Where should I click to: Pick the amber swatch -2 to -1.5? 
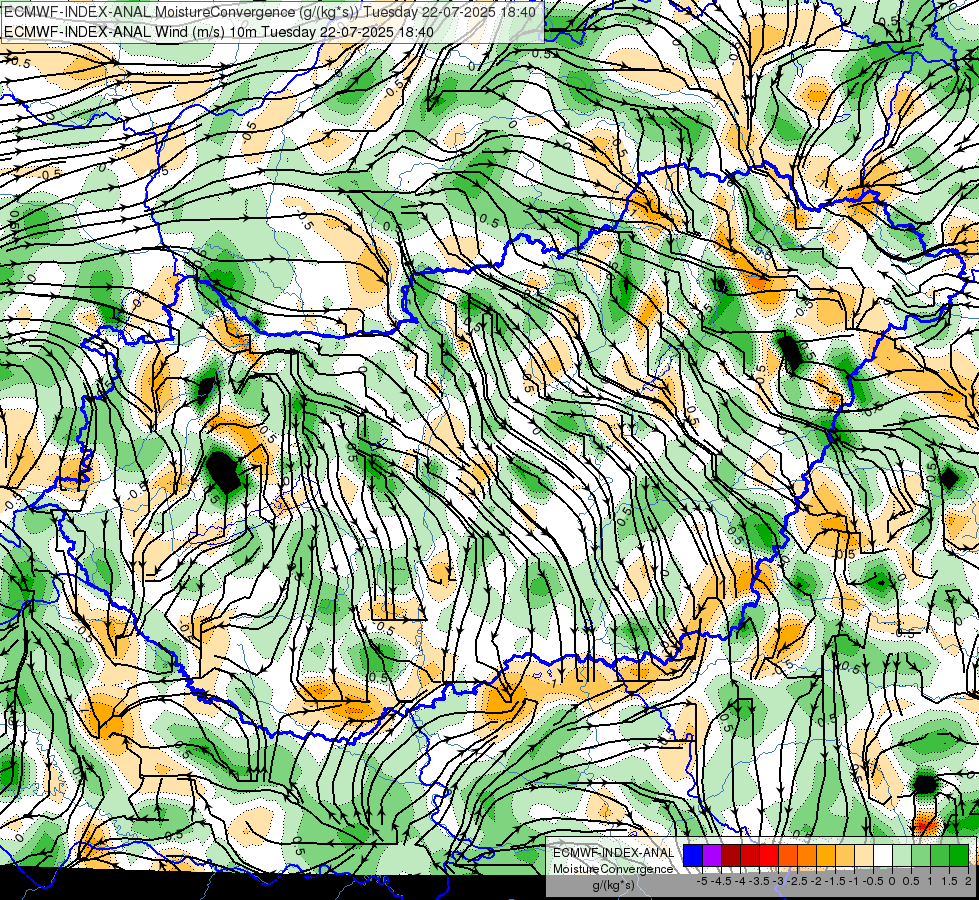coord(826,856)
